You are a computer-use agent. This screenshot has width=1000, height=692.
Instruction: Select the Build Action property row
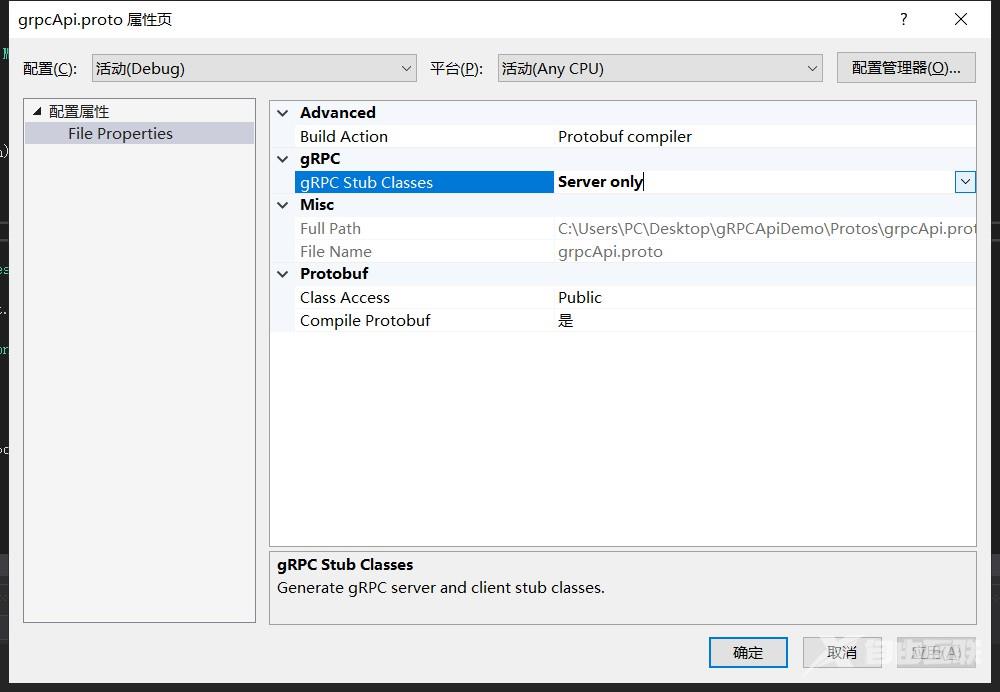click(x=345, y=136)
